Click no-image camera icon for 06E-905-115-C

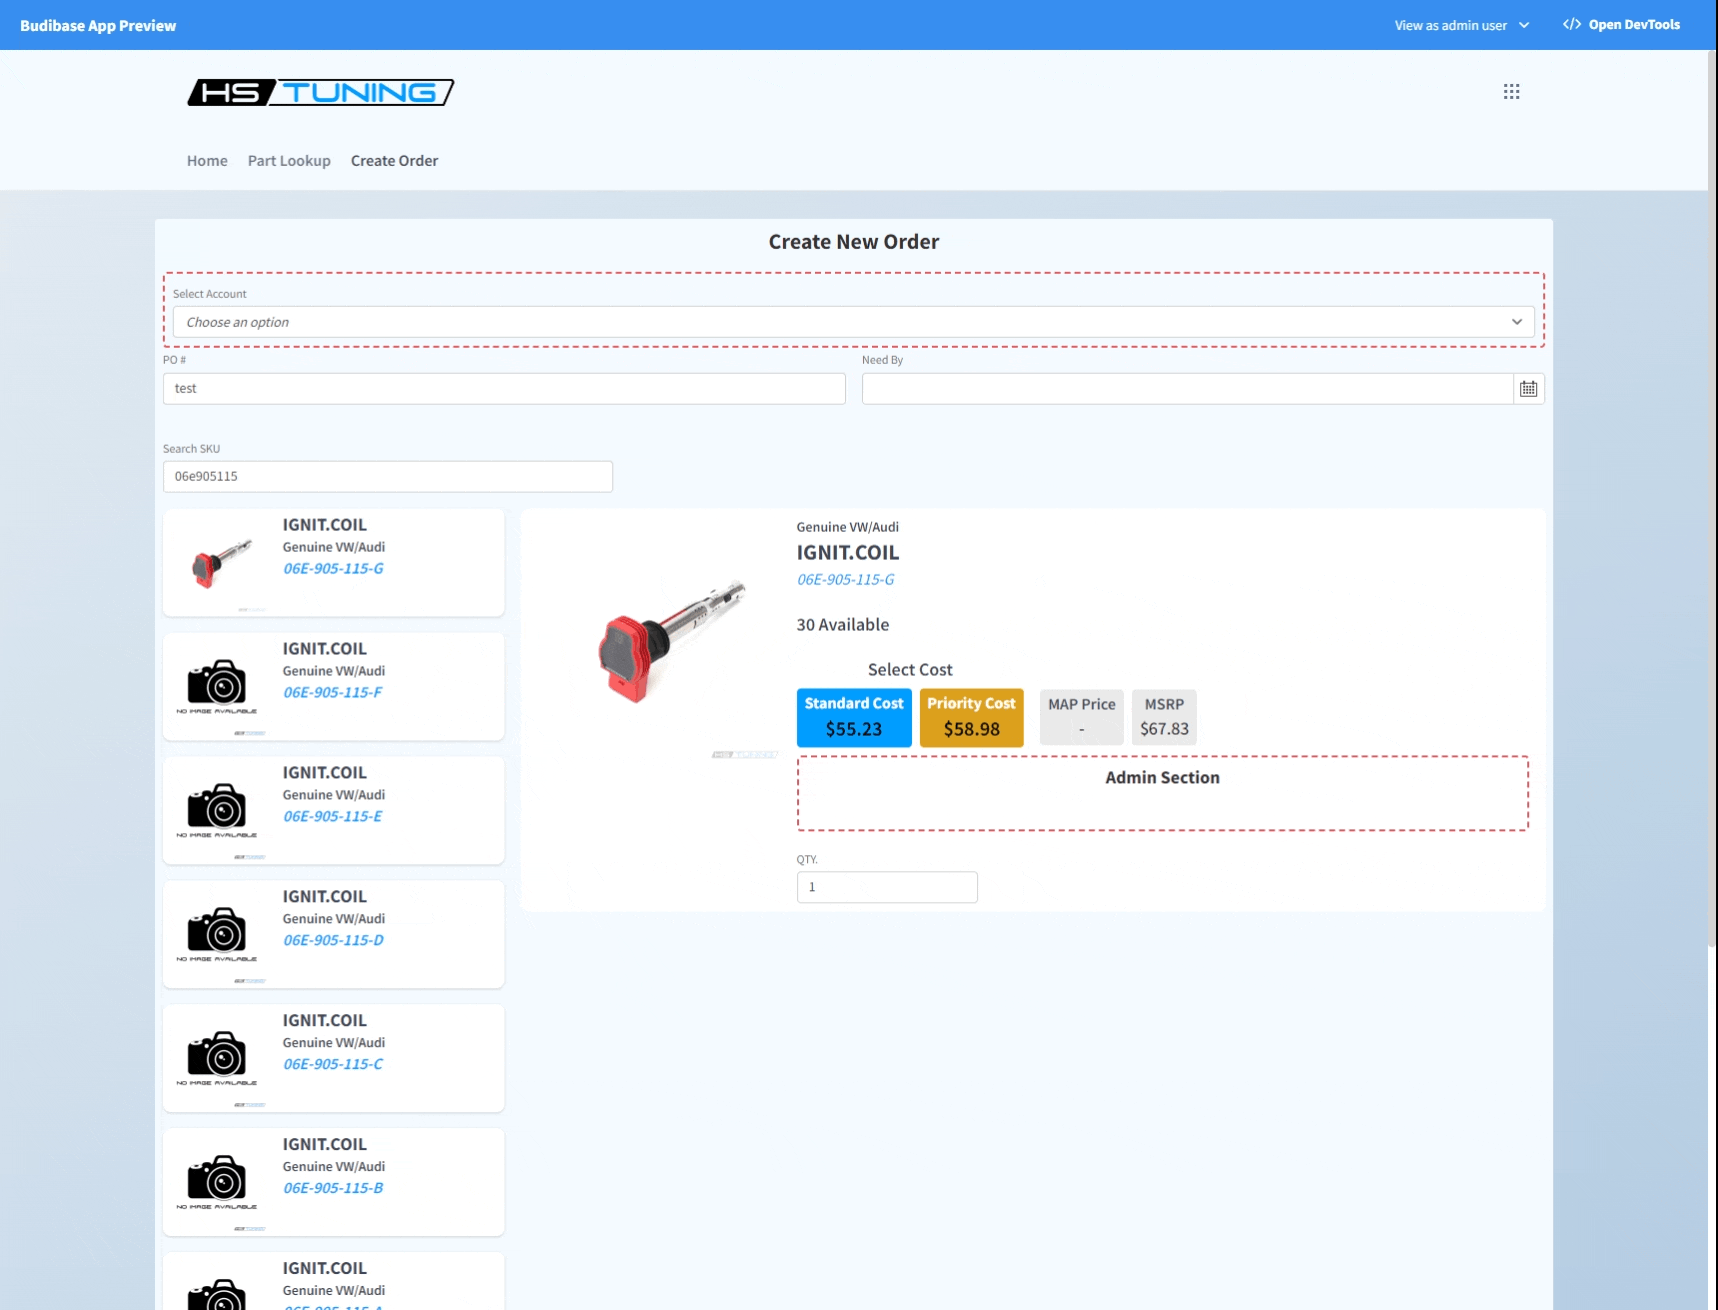[217, 1058]
